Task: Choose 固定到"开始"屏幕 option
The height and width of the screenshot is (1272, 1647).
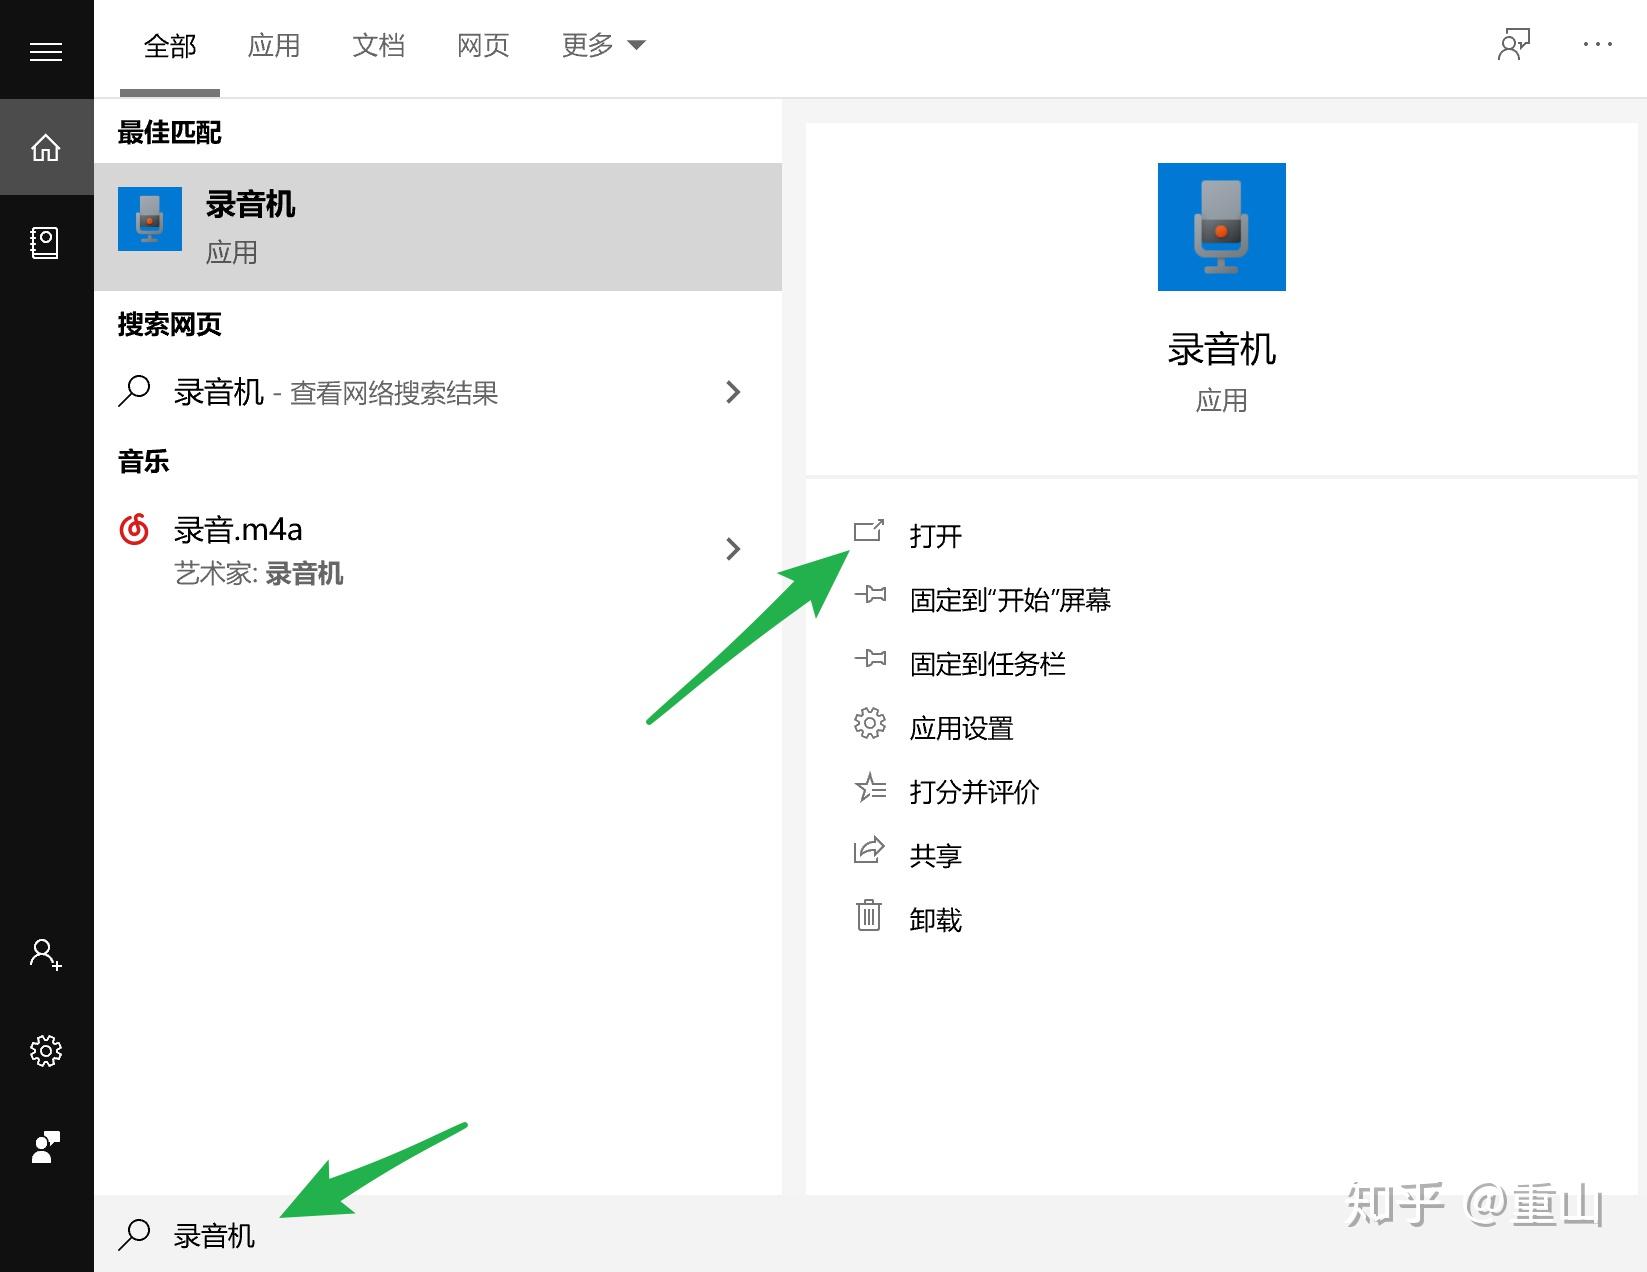Action: click(1010, 600)
